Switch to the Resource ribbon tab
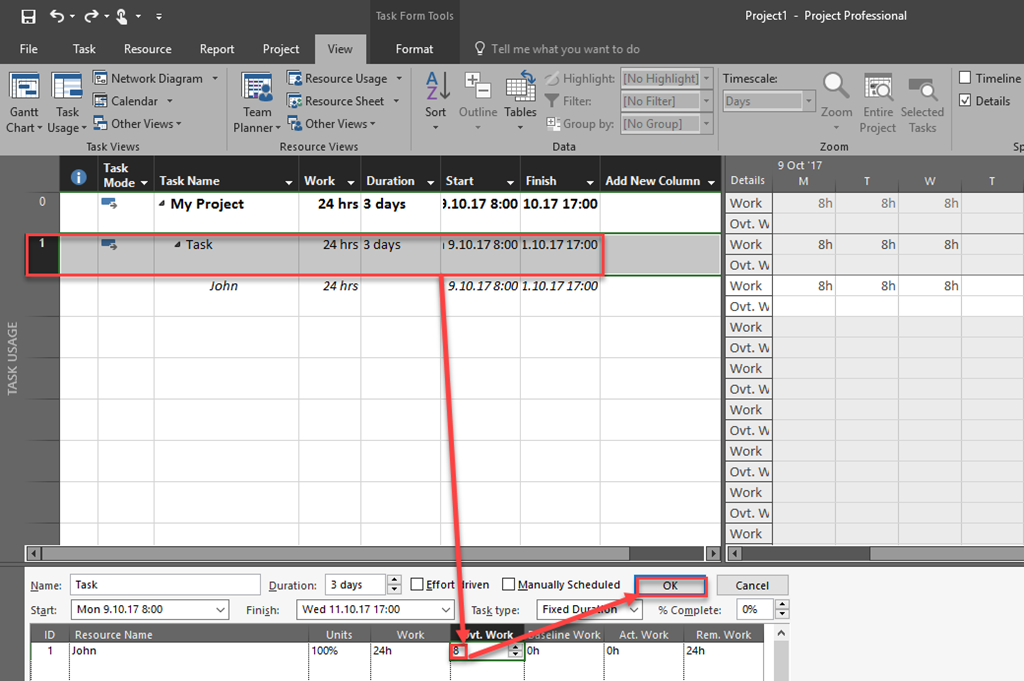The width and height of the screenshot is (1024, 681). point(147,49)
